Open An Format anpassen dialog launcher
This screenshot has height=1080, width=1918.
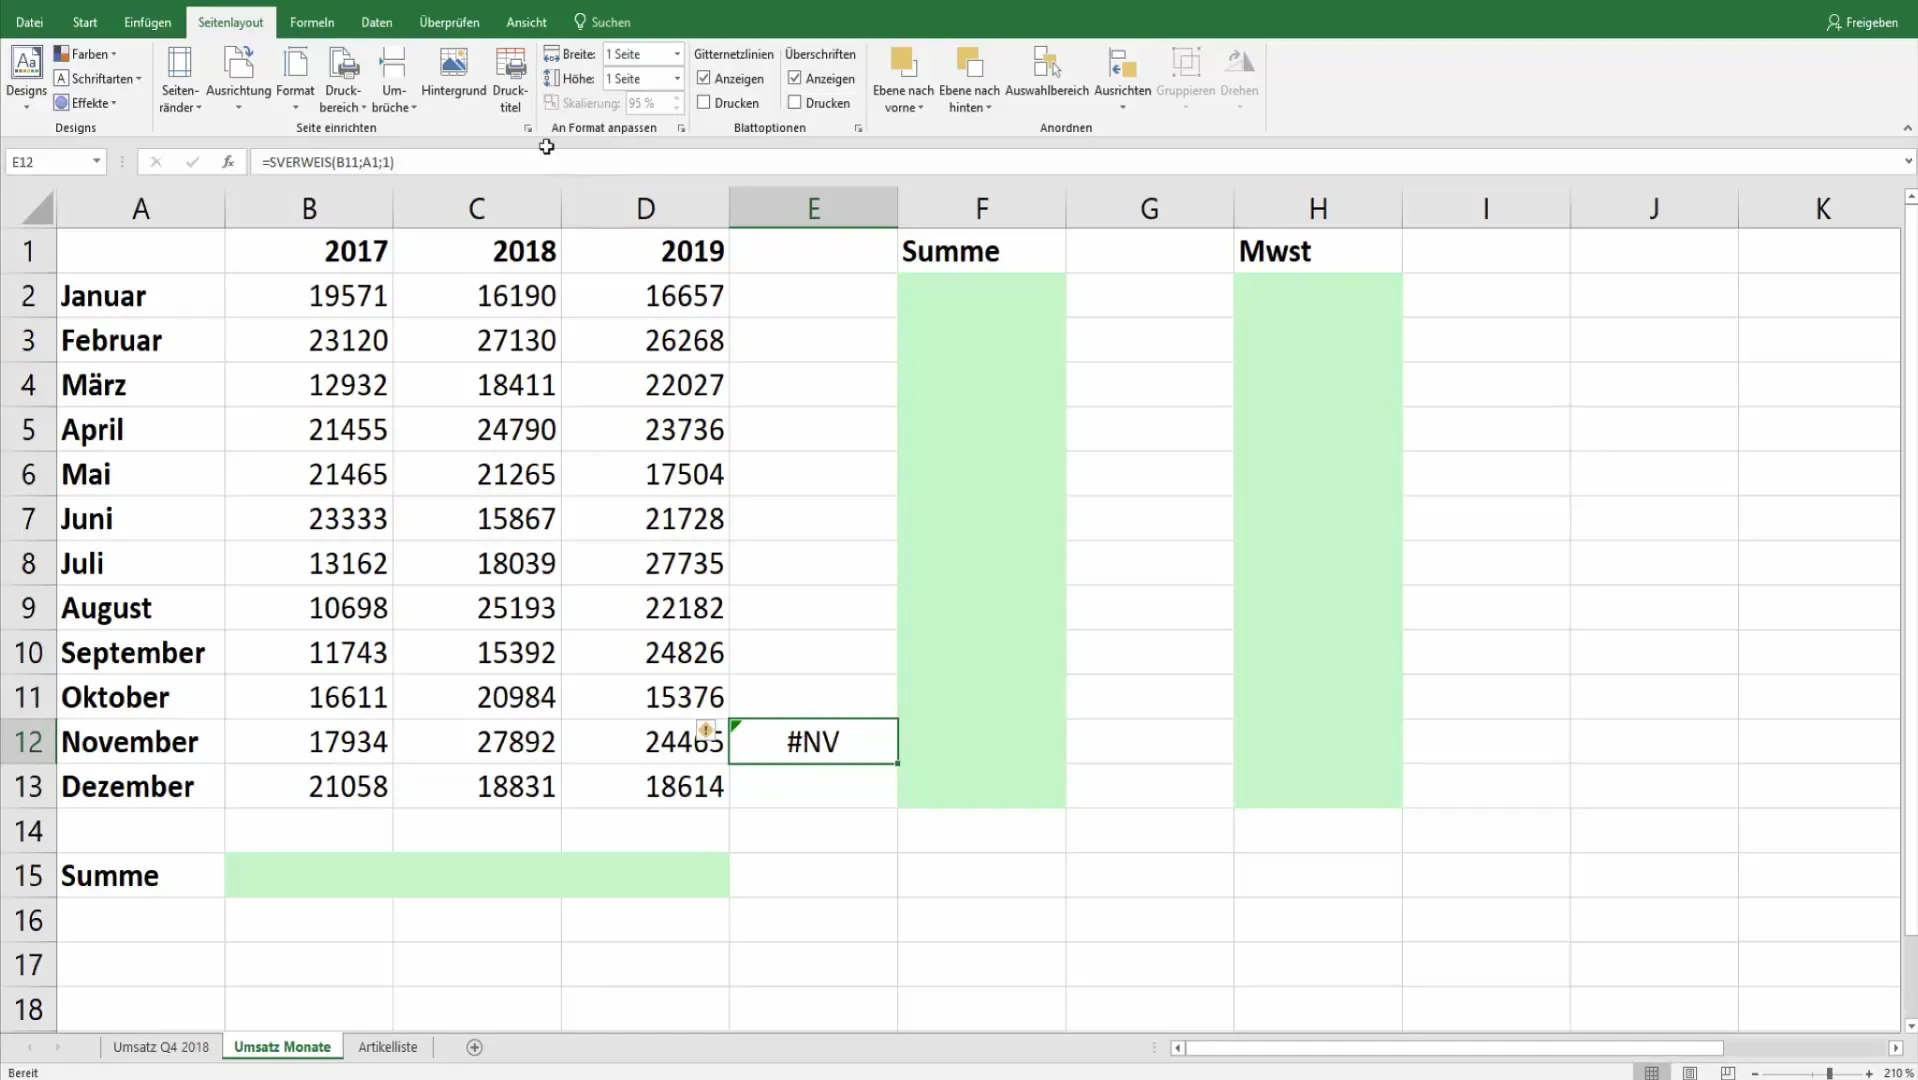681,128
